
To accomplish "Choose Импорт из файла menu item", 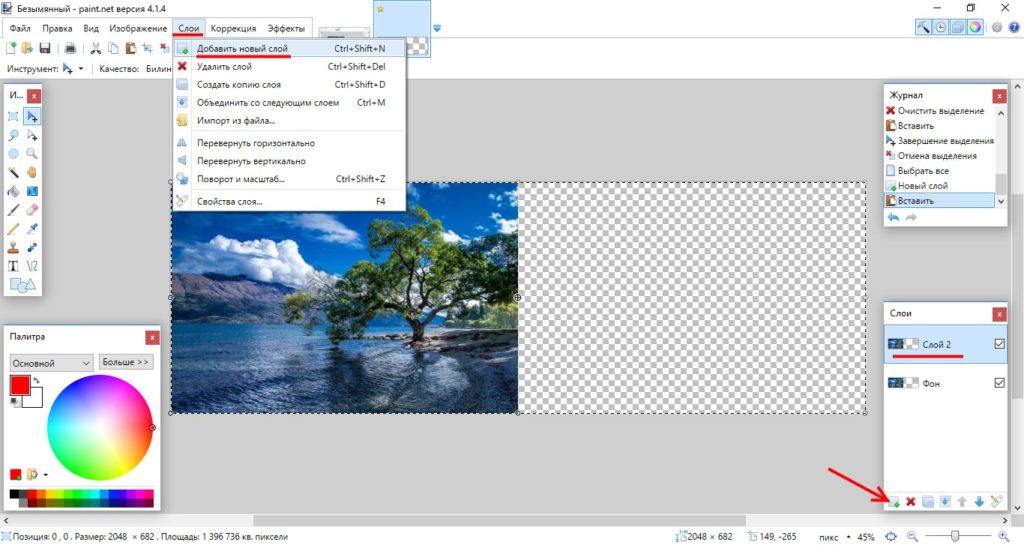I will pyautogui.click(x=291, y=120).
